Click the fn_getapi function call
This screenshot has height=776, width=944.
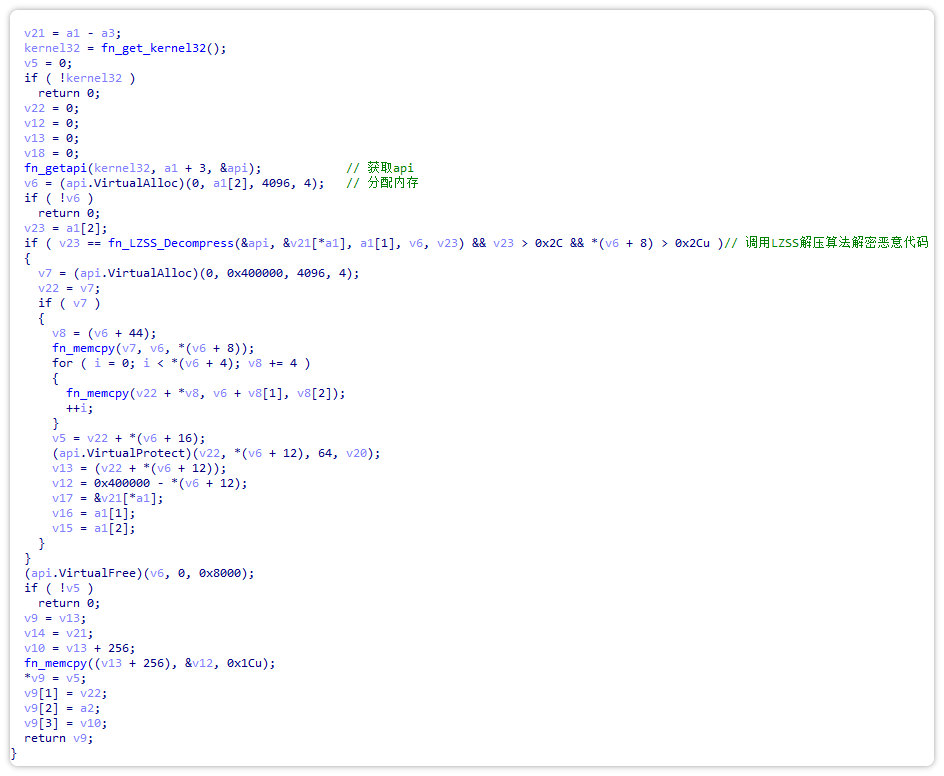[55, 167]
